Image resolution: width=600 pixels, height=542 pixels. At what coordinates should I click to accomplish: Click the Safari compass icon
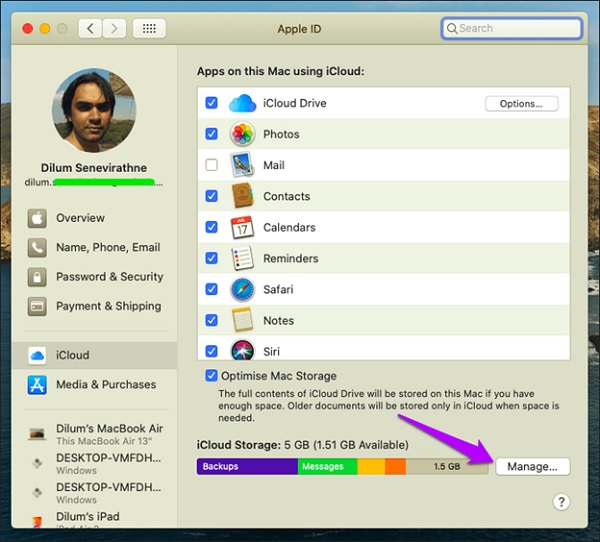[x=243, y=289]
